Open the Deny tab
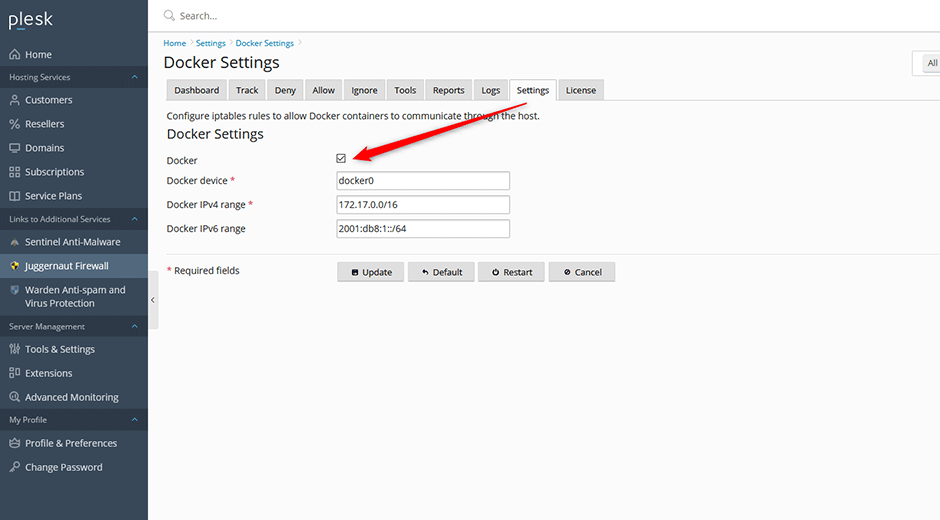This screenshot has height=520, width=940. click(285, 90)
